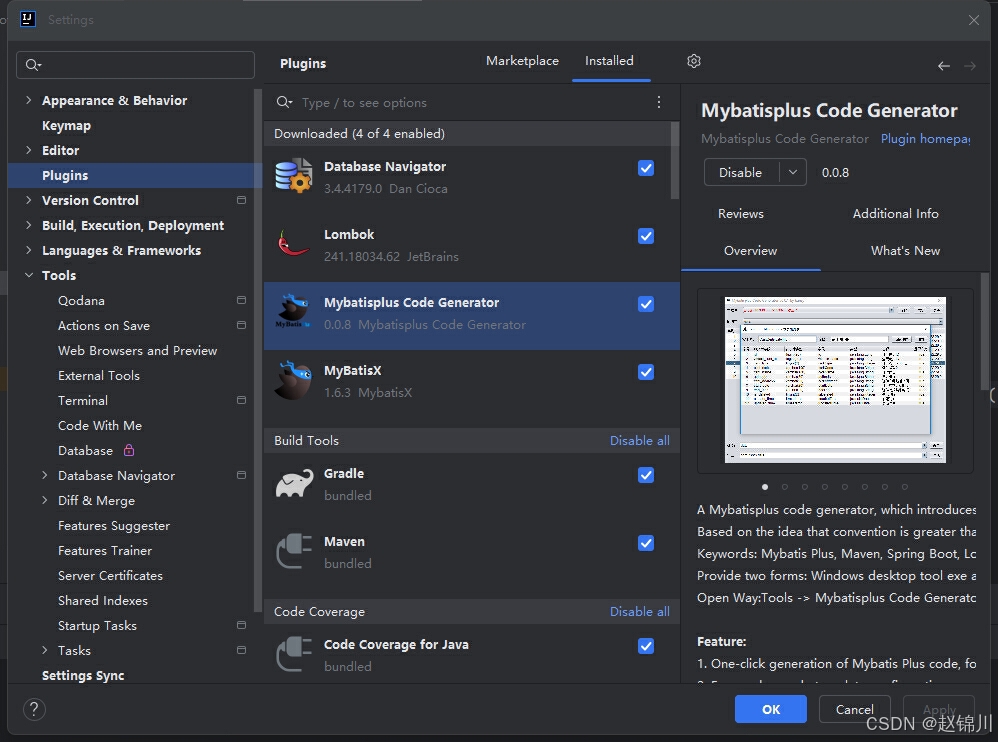Click the Lombok chili pepper icon

pos(293,244)
